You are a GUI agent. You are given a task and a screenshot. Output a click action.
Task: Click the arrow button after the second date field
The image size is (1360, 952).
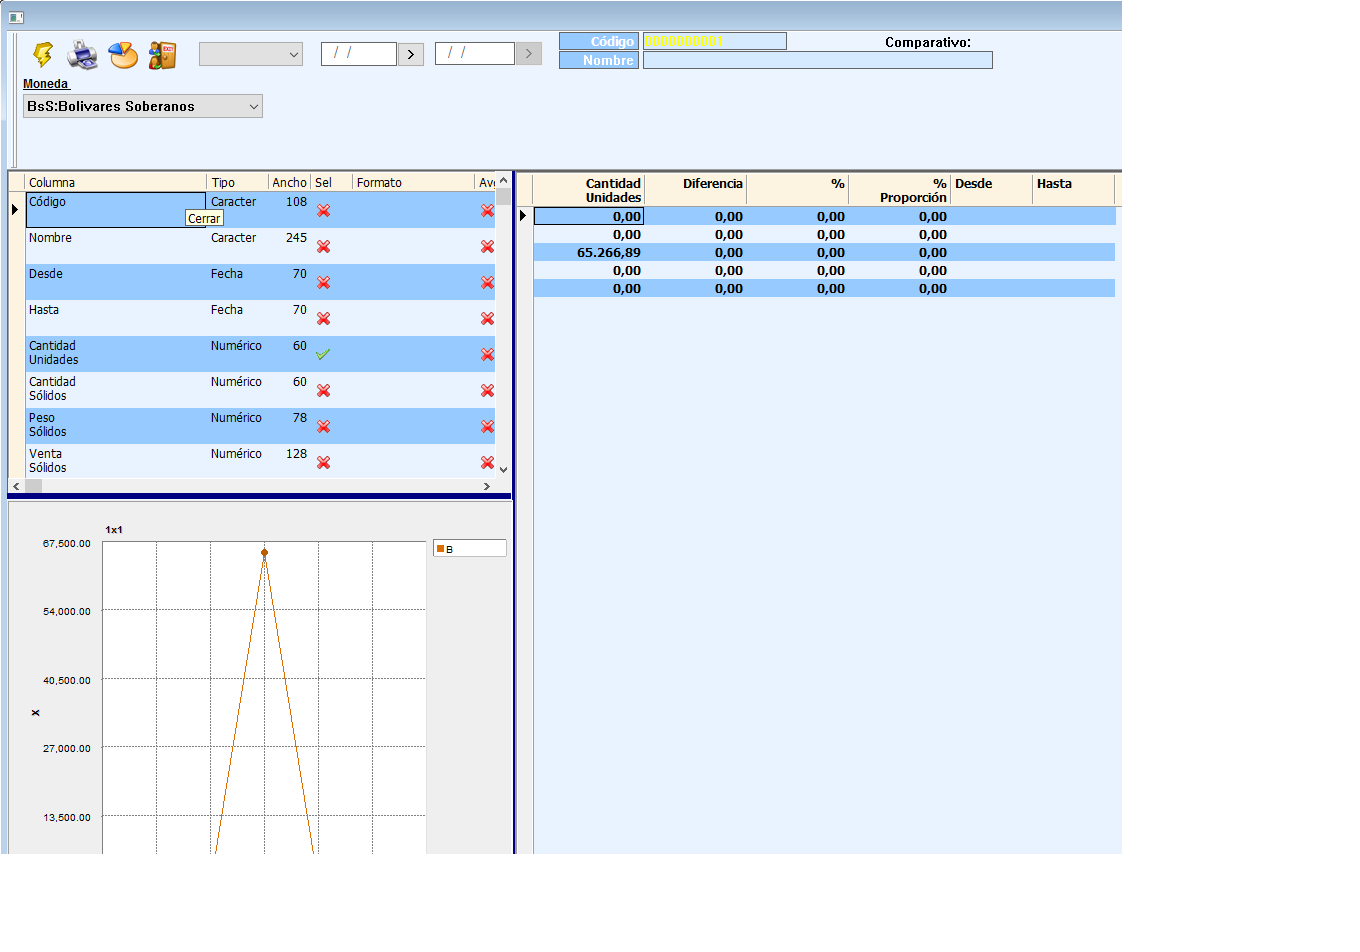[x=529, y=54]
